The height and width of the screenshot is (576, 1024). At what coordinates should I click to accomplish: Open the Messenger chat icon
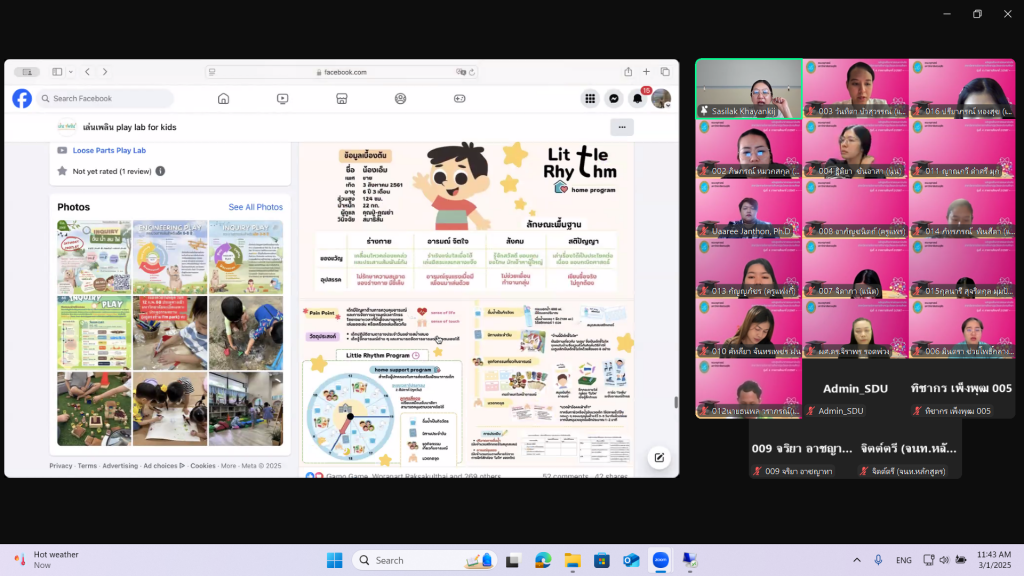[614, 99]
